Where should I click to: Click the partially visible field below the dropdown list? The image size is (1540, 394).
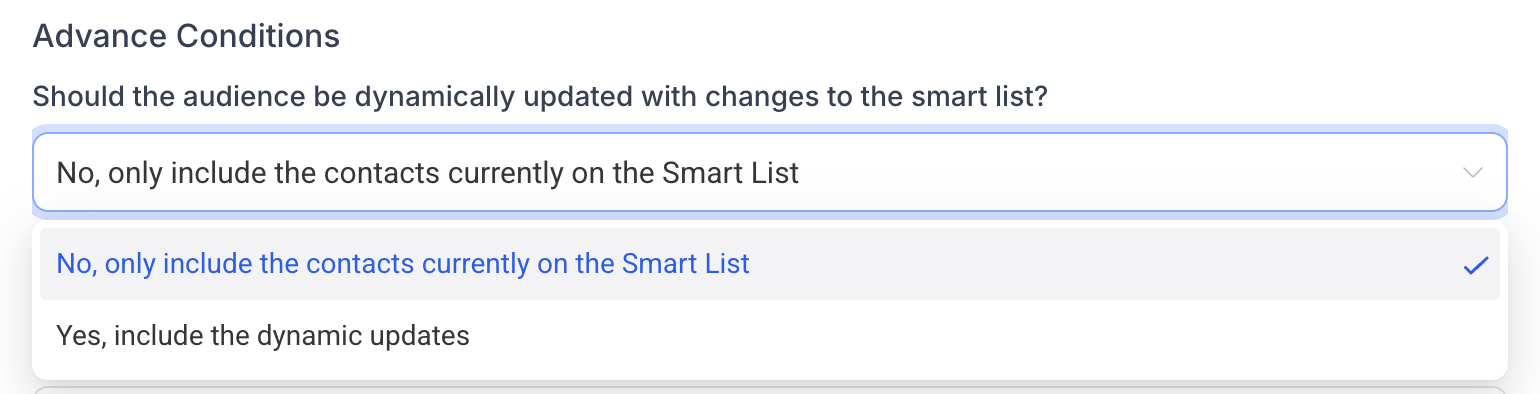pyautogui.click(x=770, y=389)
